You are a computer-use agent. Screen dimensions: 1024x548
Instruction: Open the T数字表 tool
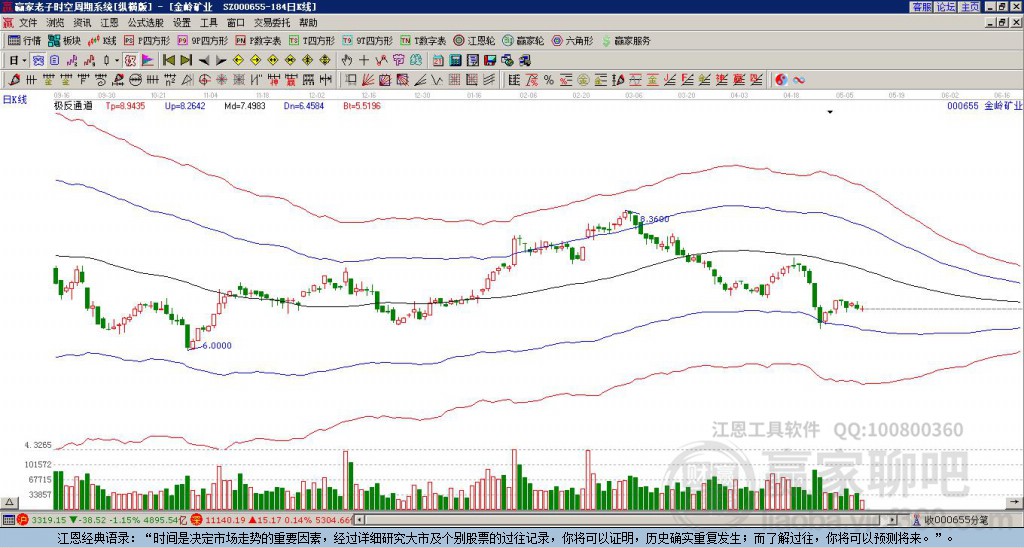coord(423,40)
